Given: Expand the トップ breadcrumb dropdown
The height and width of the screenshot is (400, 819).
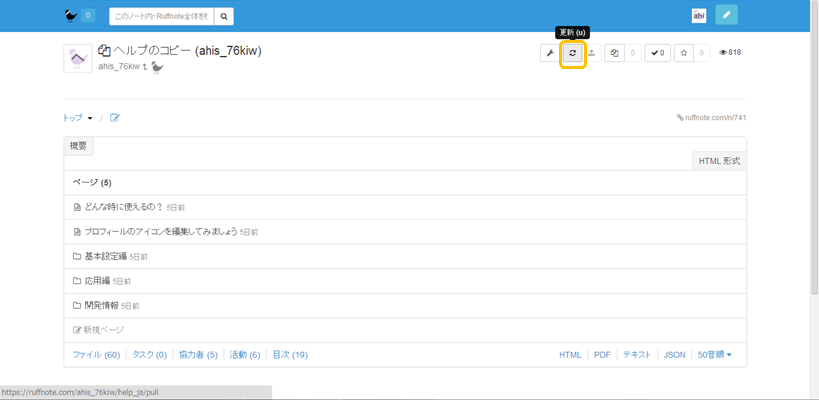Looking at the screenshot, I should (x=78, y=118).
